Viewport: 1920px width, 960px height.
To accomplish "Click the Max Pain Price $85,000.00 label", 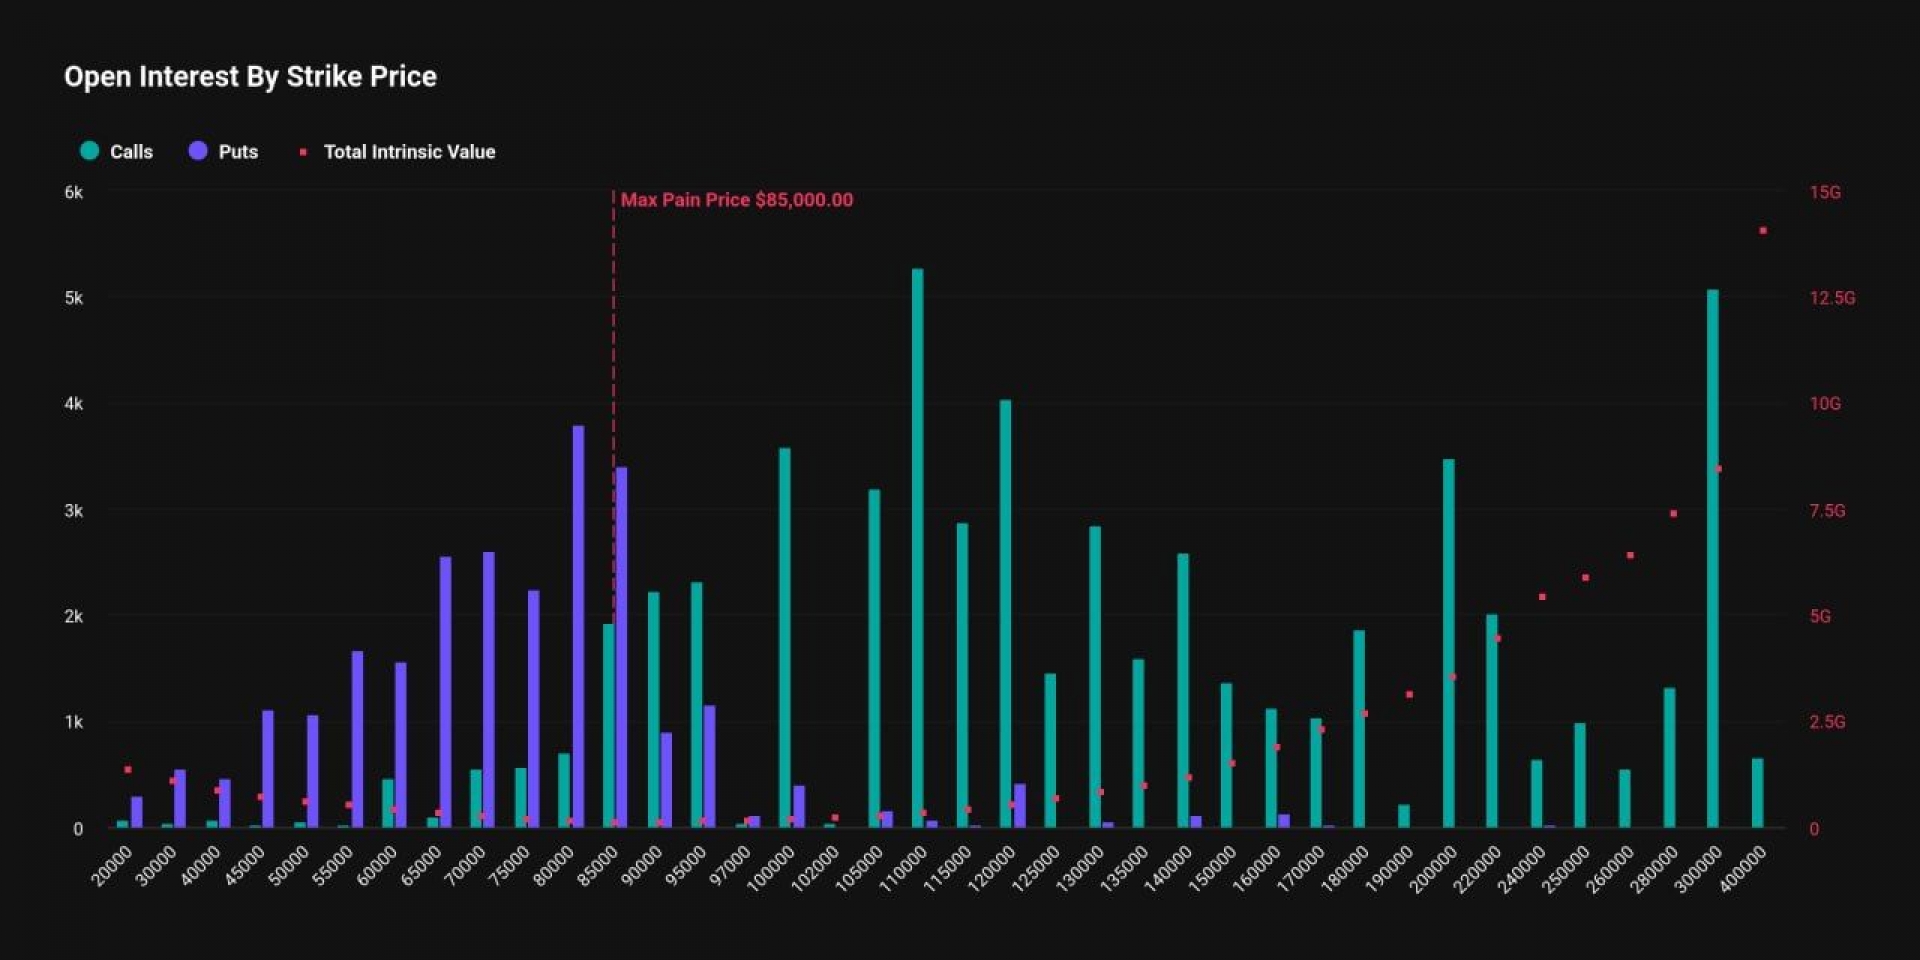I will coord(737,200).
